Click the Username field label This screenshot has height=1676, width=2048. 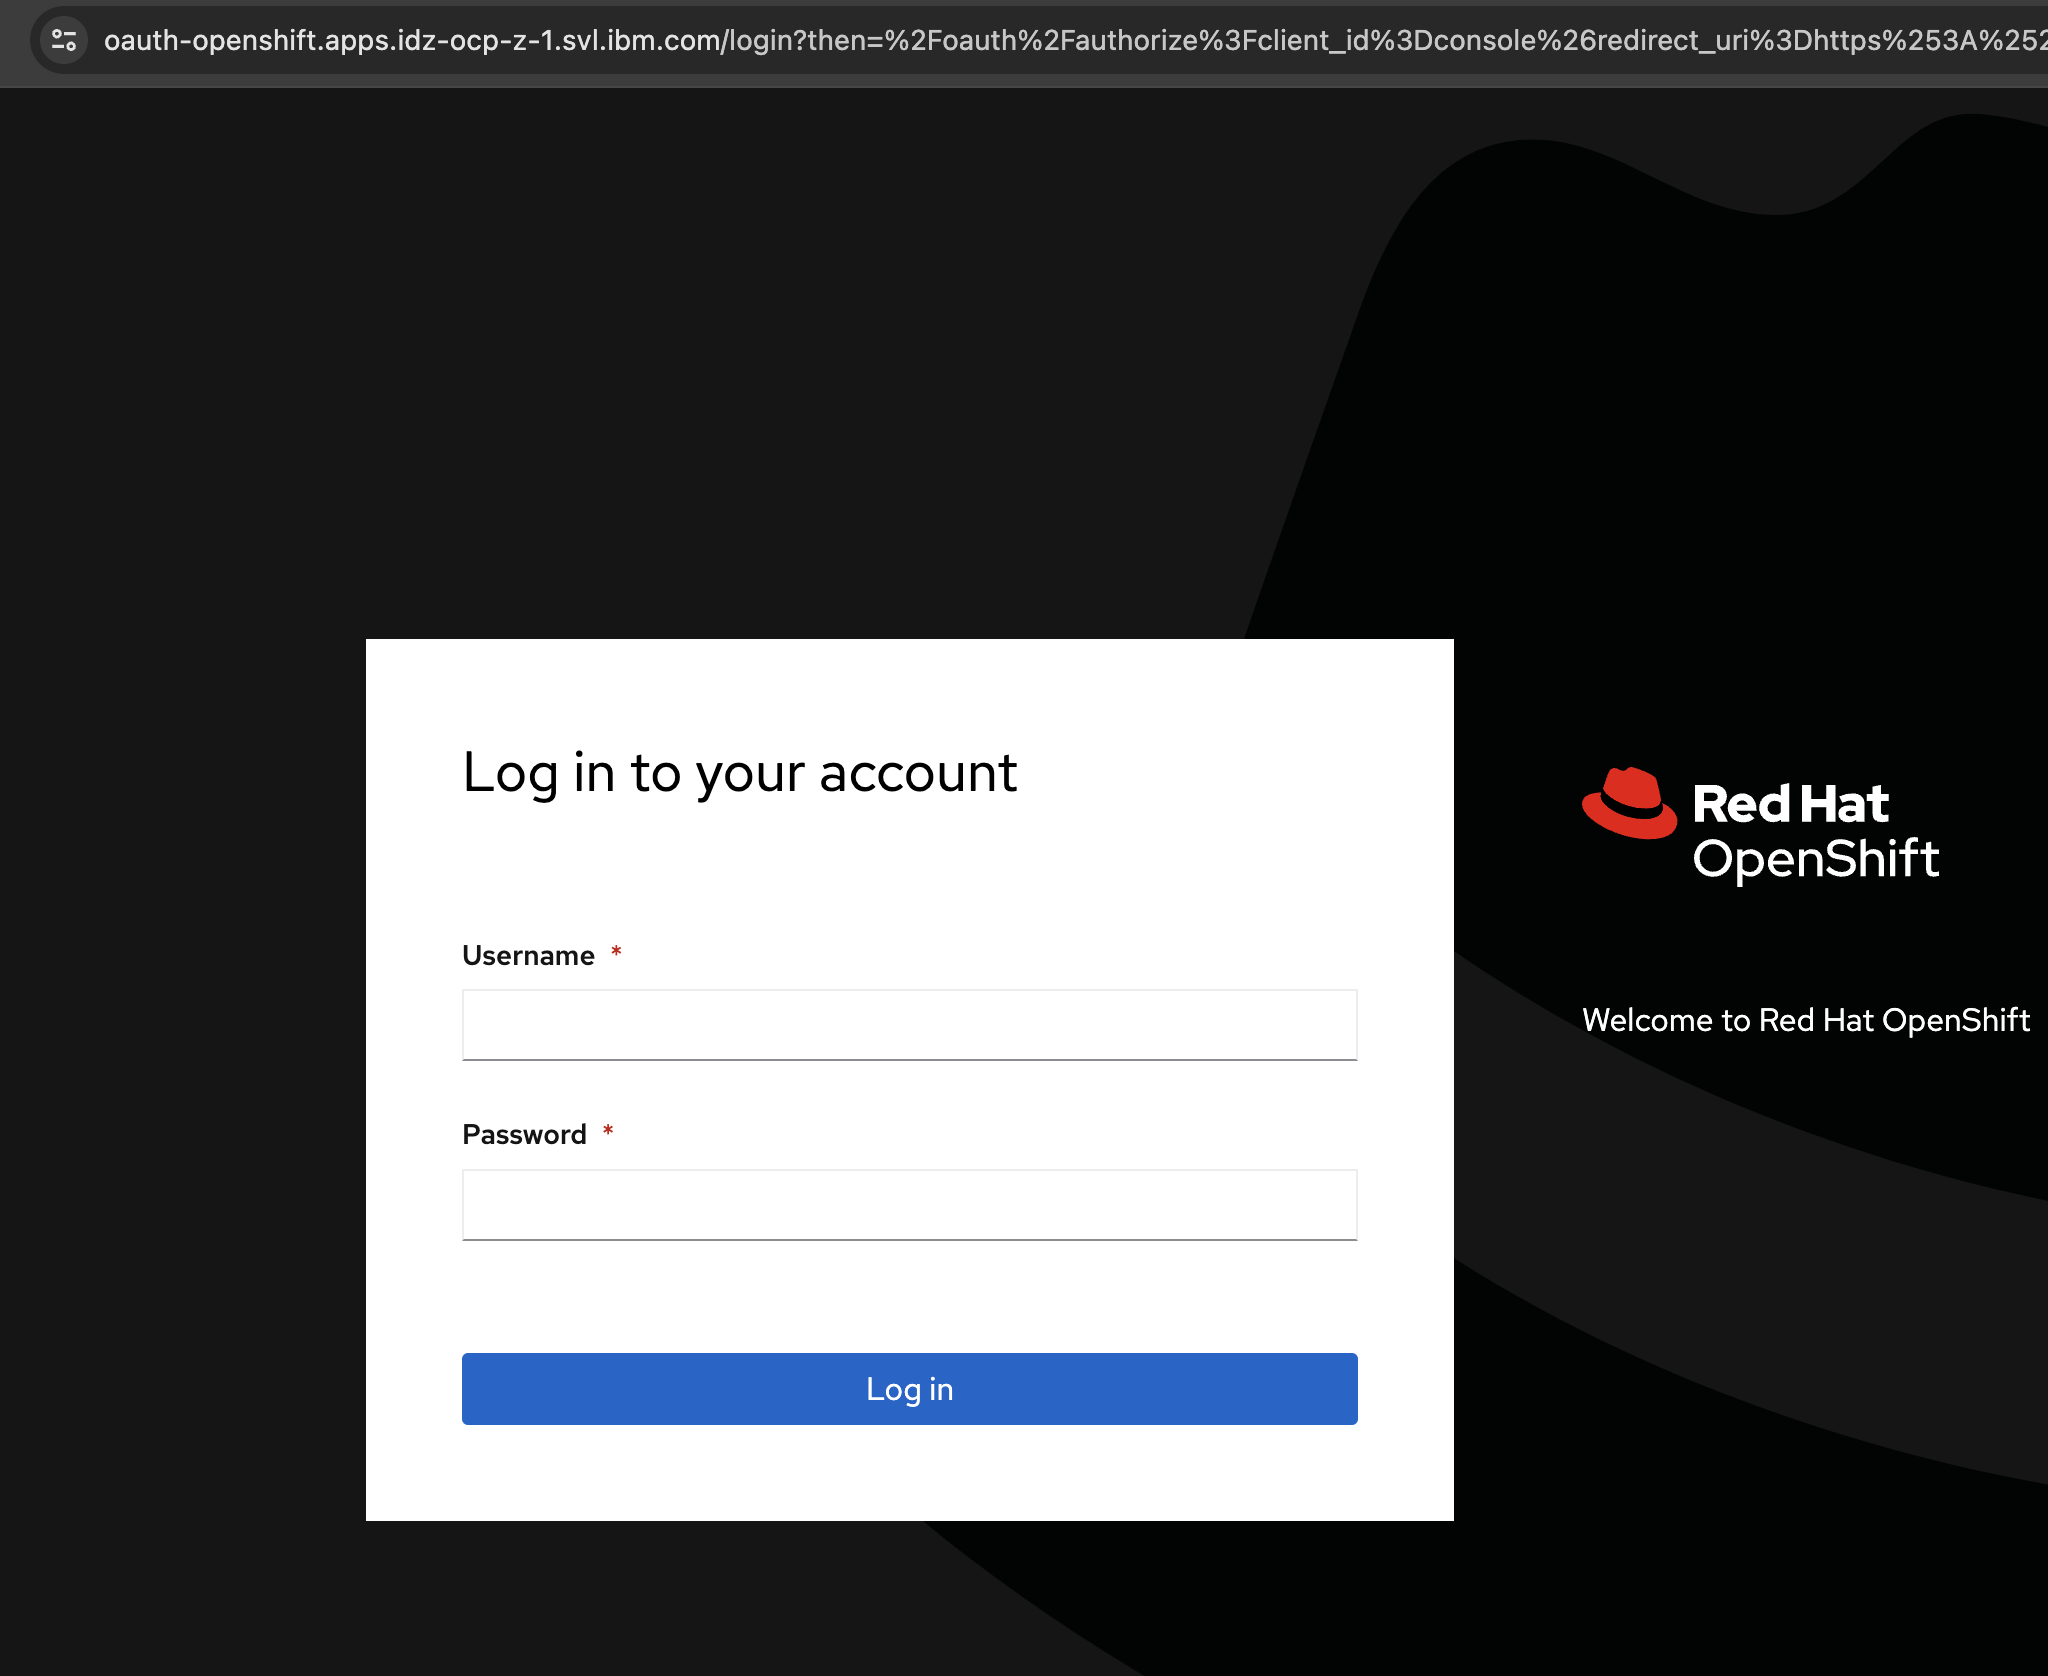528,955
